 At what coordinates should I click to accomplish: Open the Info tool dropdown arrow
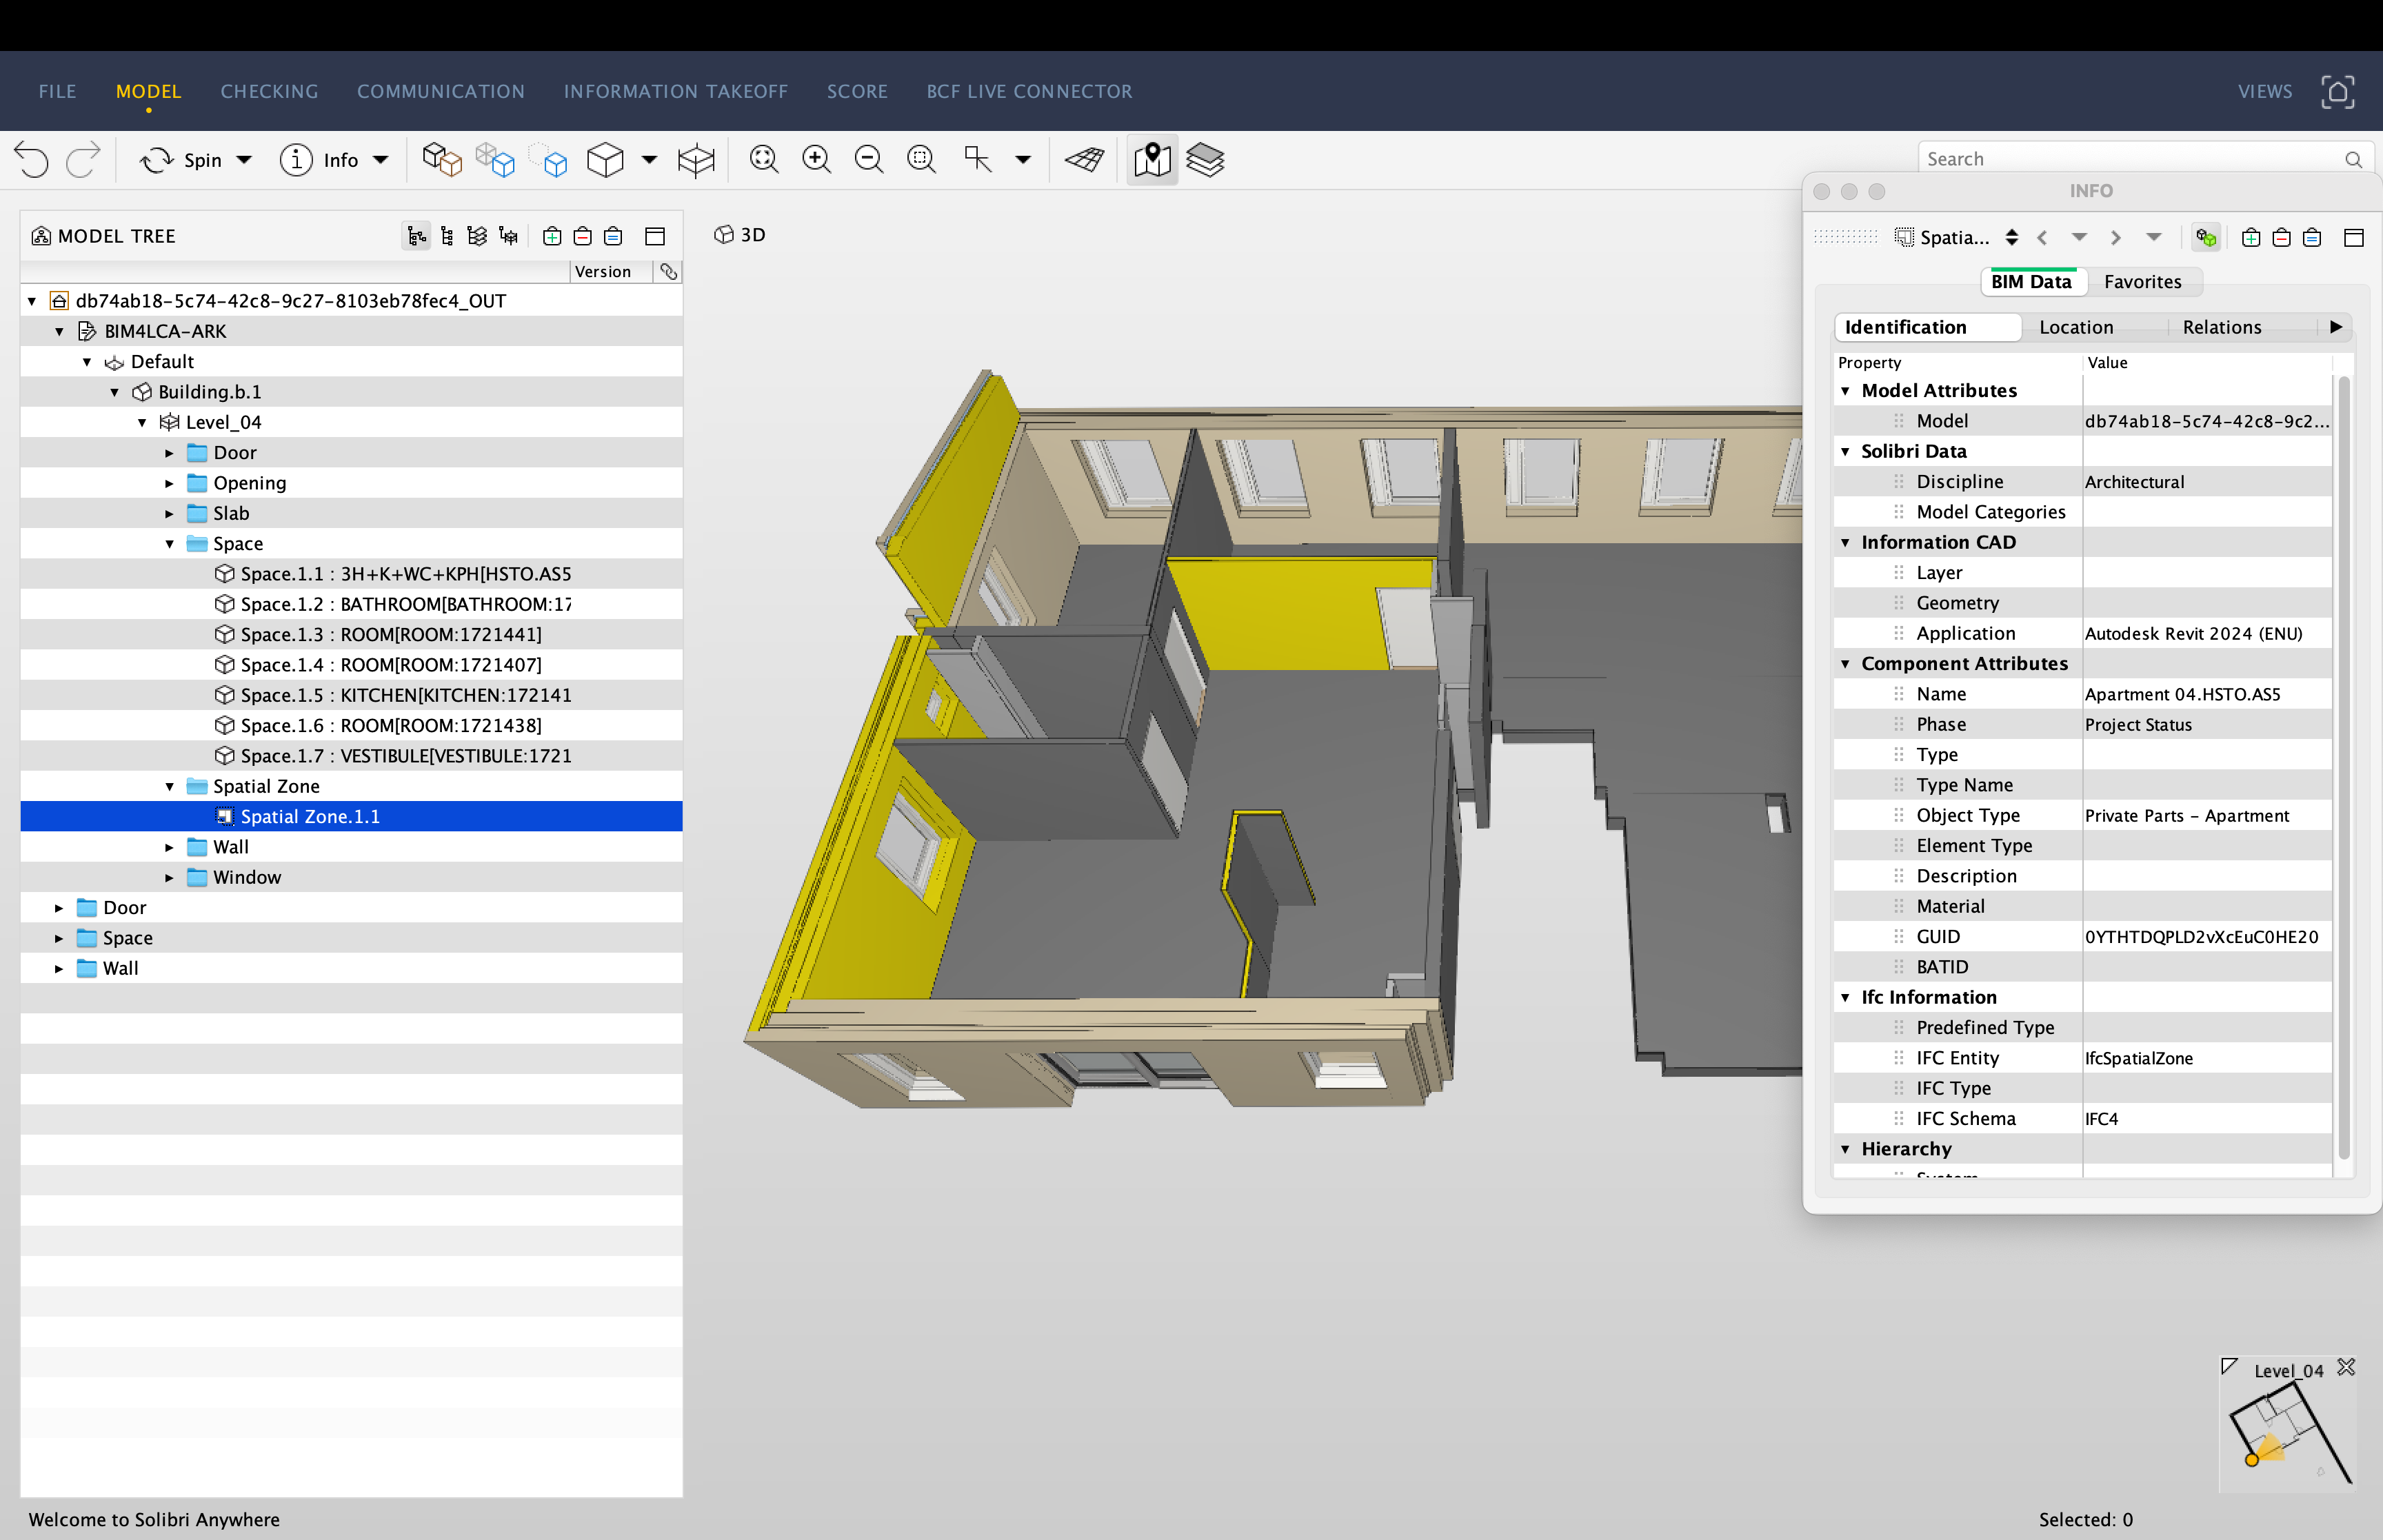point(381,160)
